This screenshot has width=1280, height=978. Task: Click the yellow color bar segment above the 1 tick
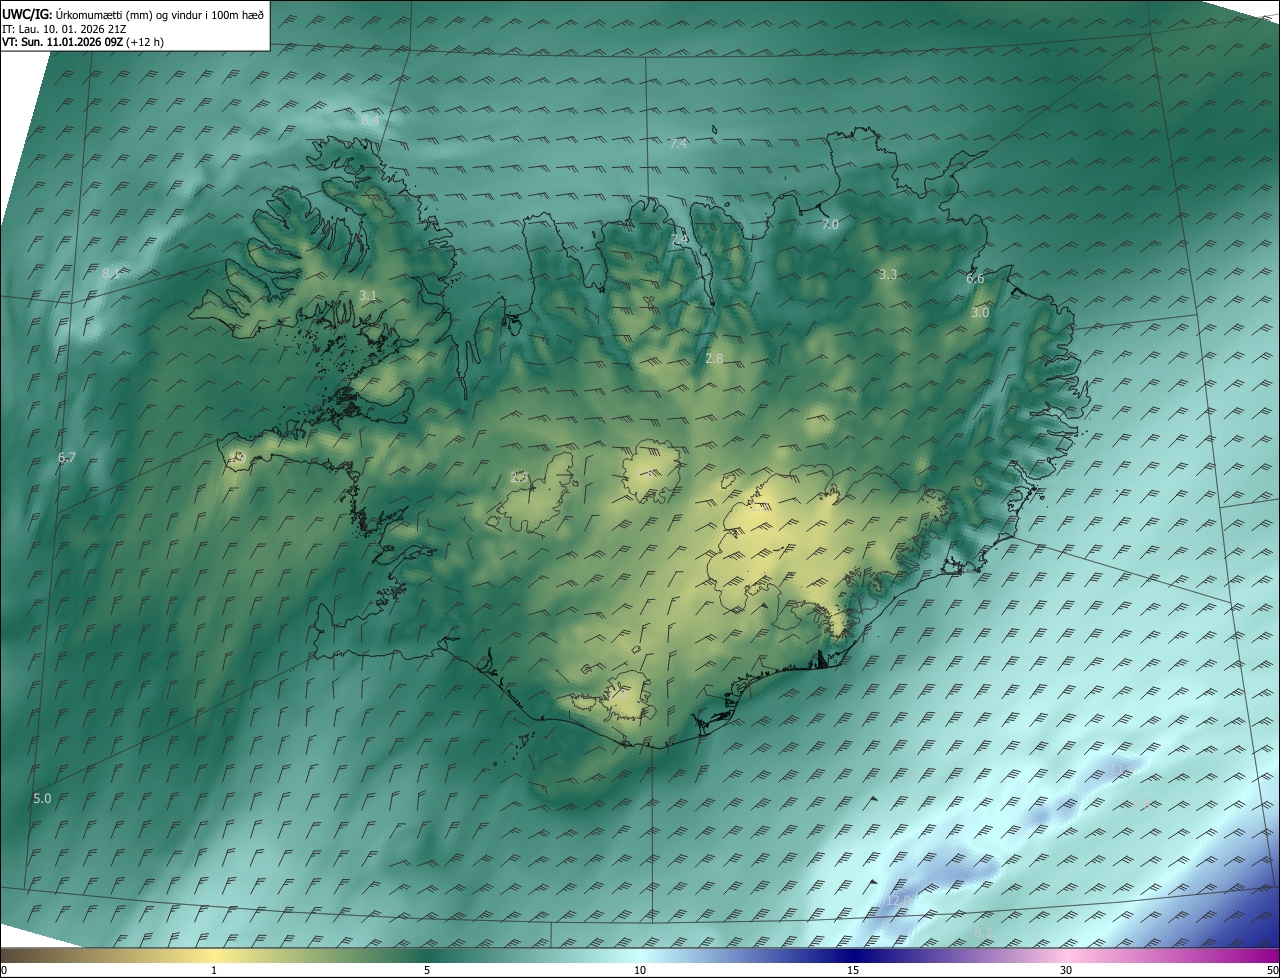tap(214, 956)
